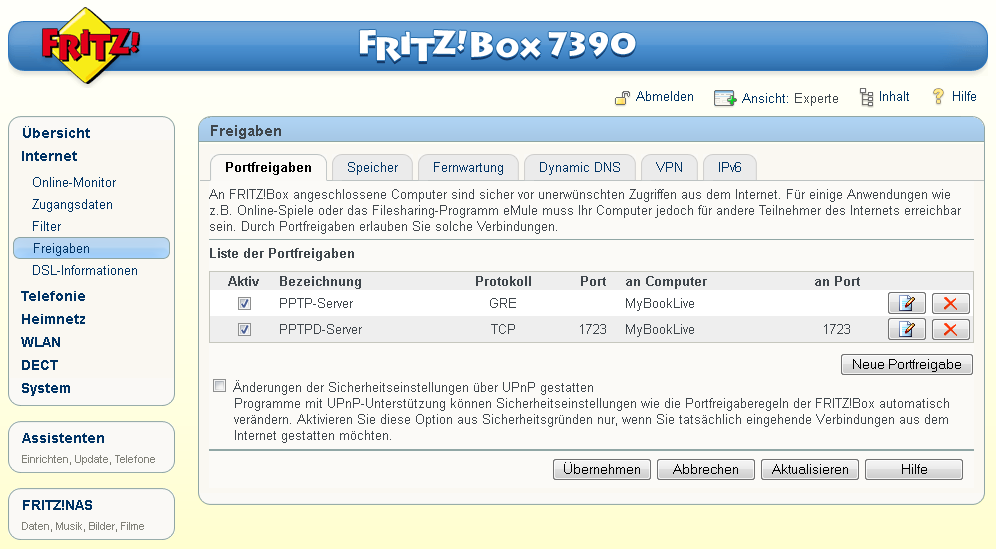
Task: Delete the PPTPD-Server port forwarding entry
Action: [950, 329]
